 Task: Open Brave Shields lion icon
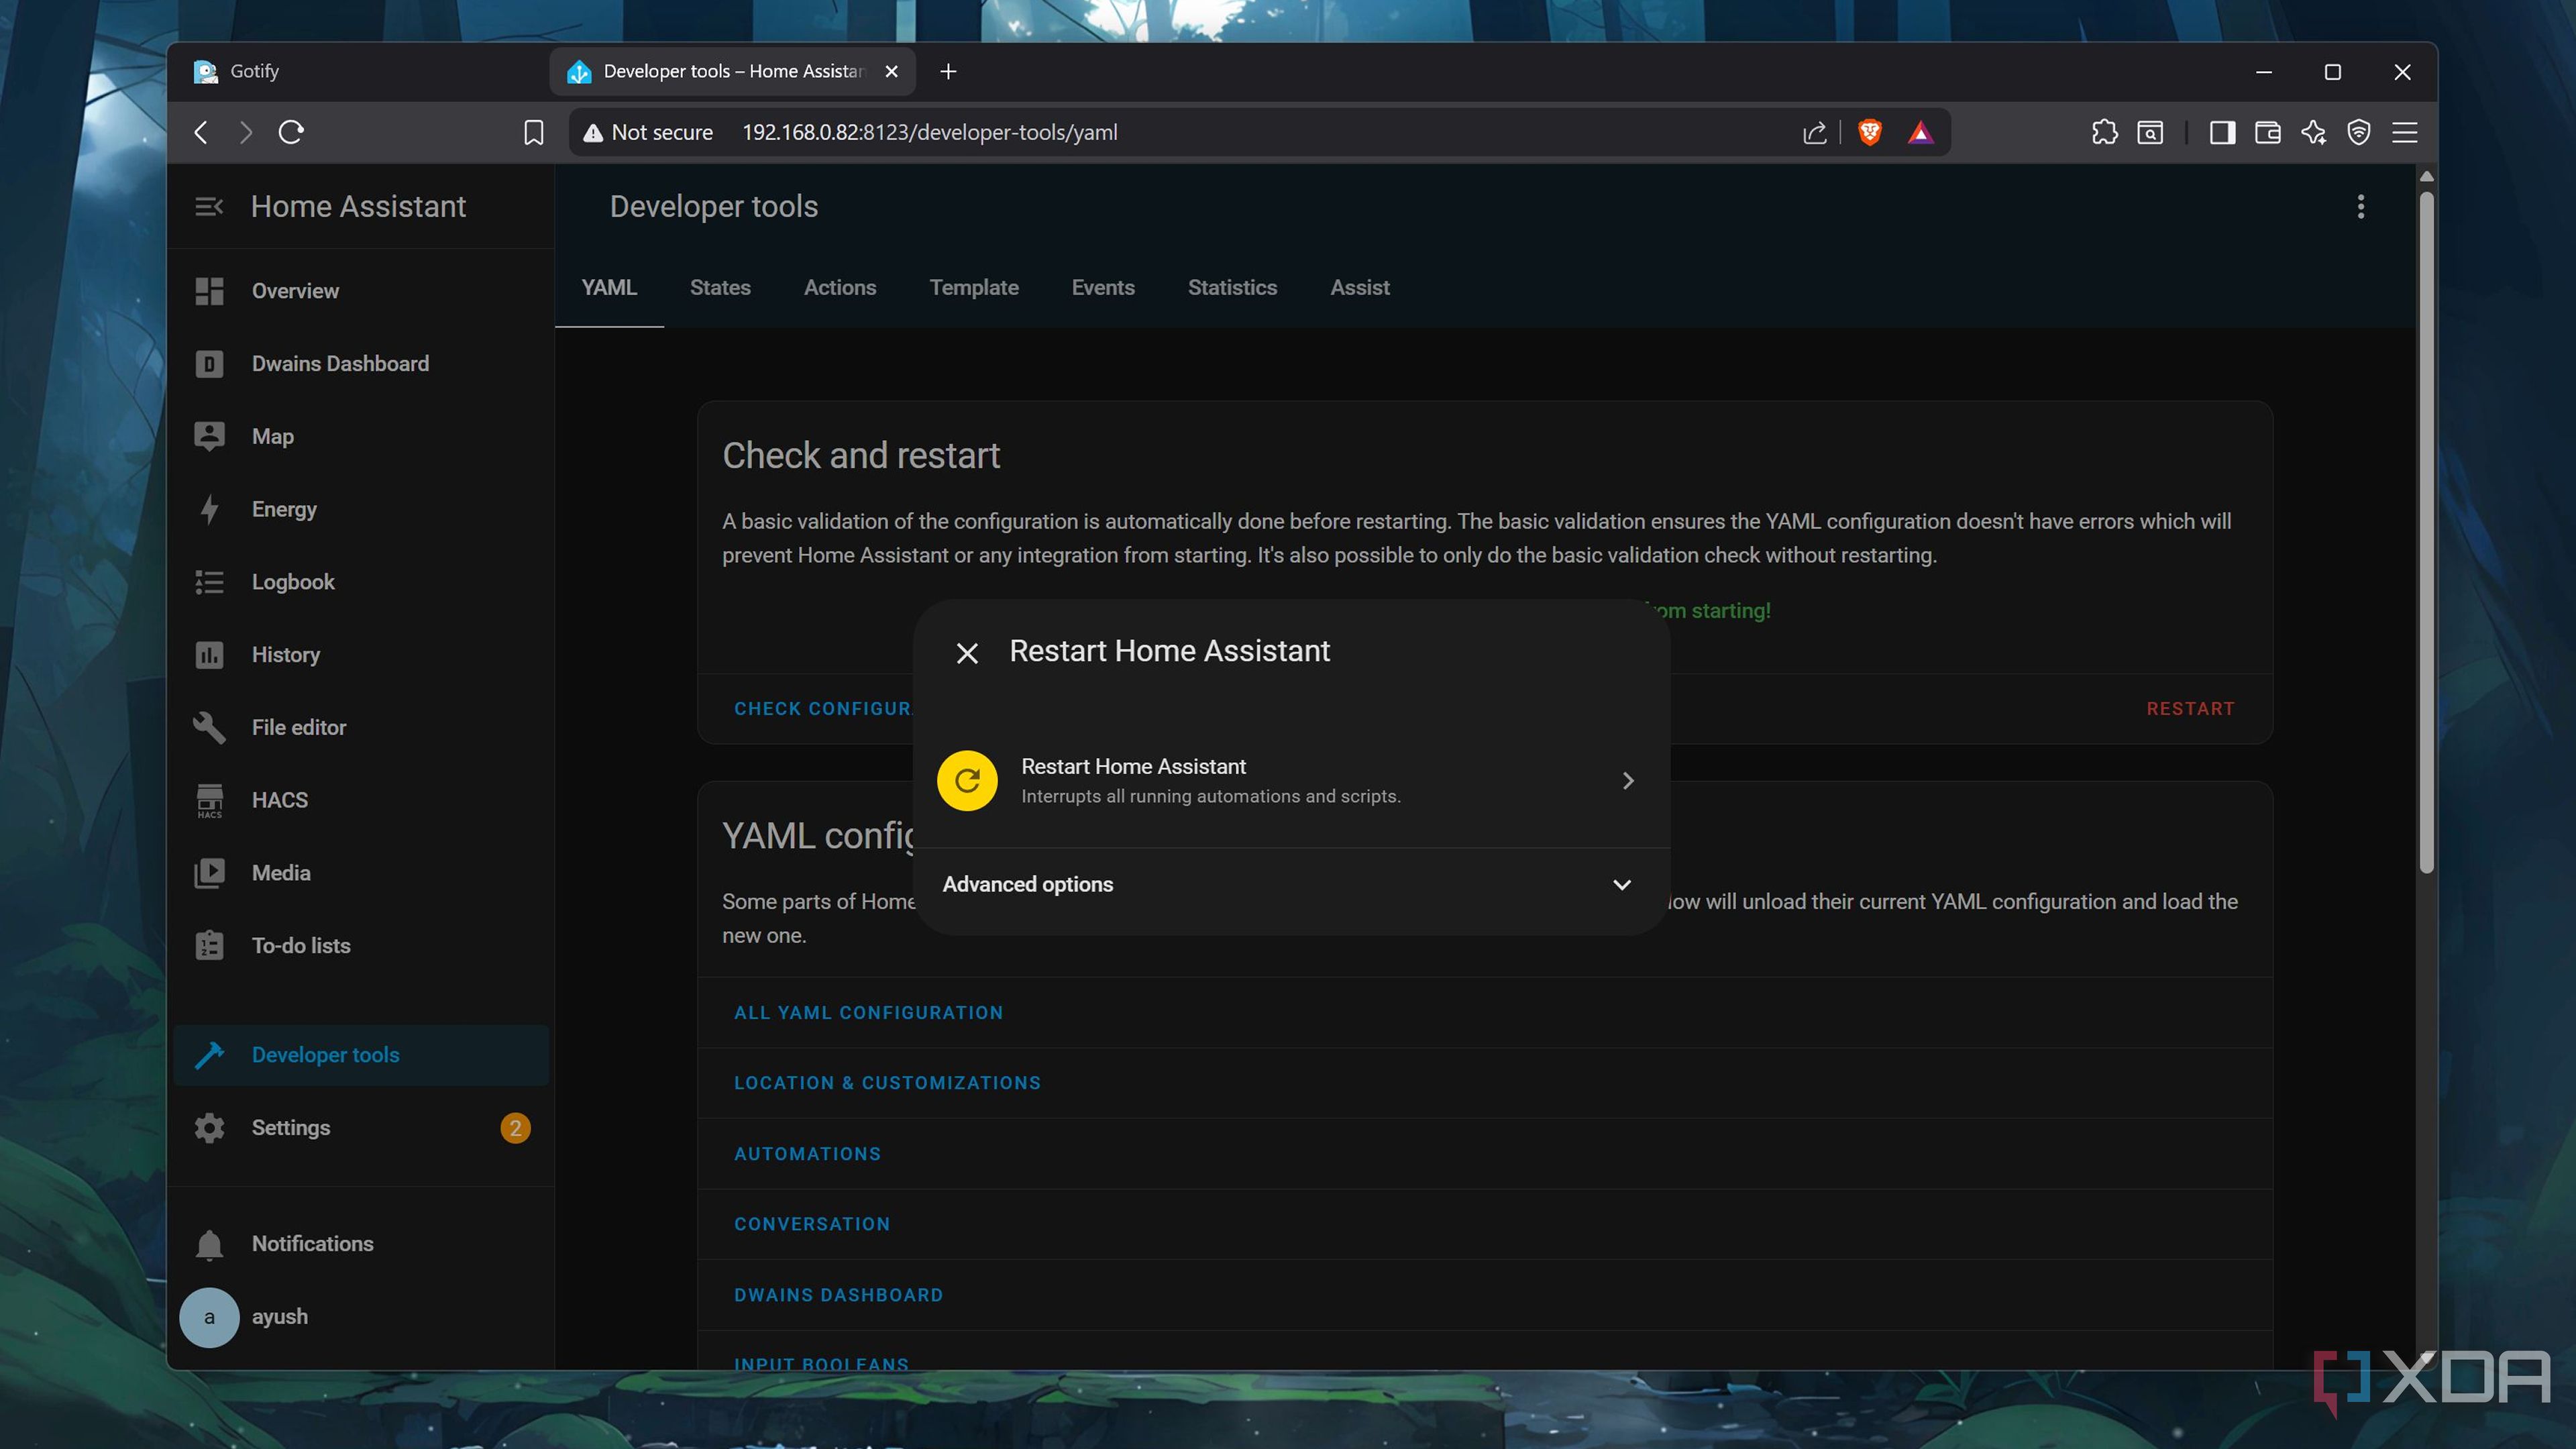1870,132
